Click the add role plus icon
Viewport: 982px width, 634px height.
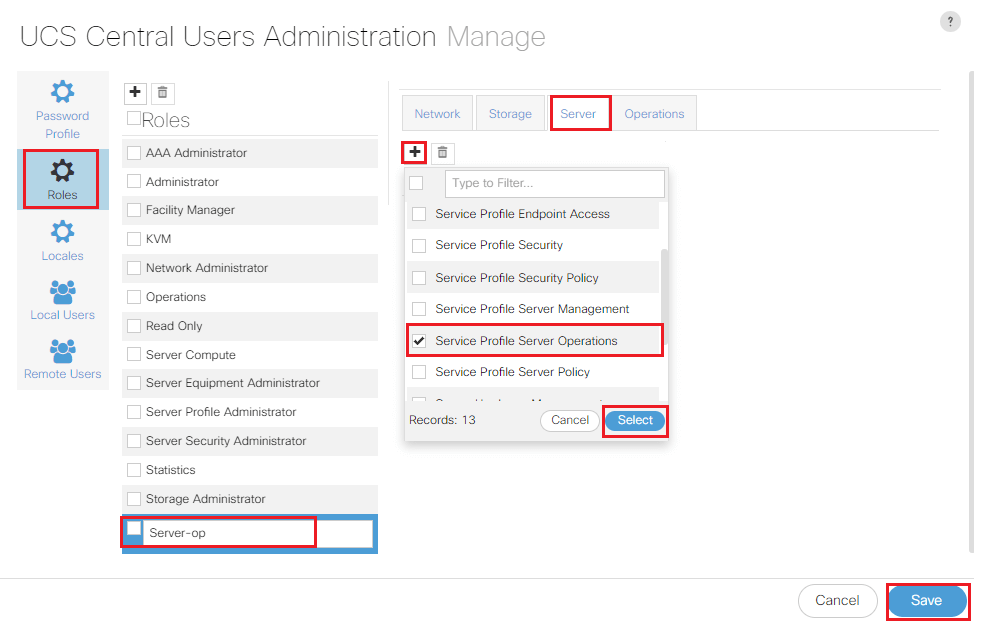click(135, 93)
